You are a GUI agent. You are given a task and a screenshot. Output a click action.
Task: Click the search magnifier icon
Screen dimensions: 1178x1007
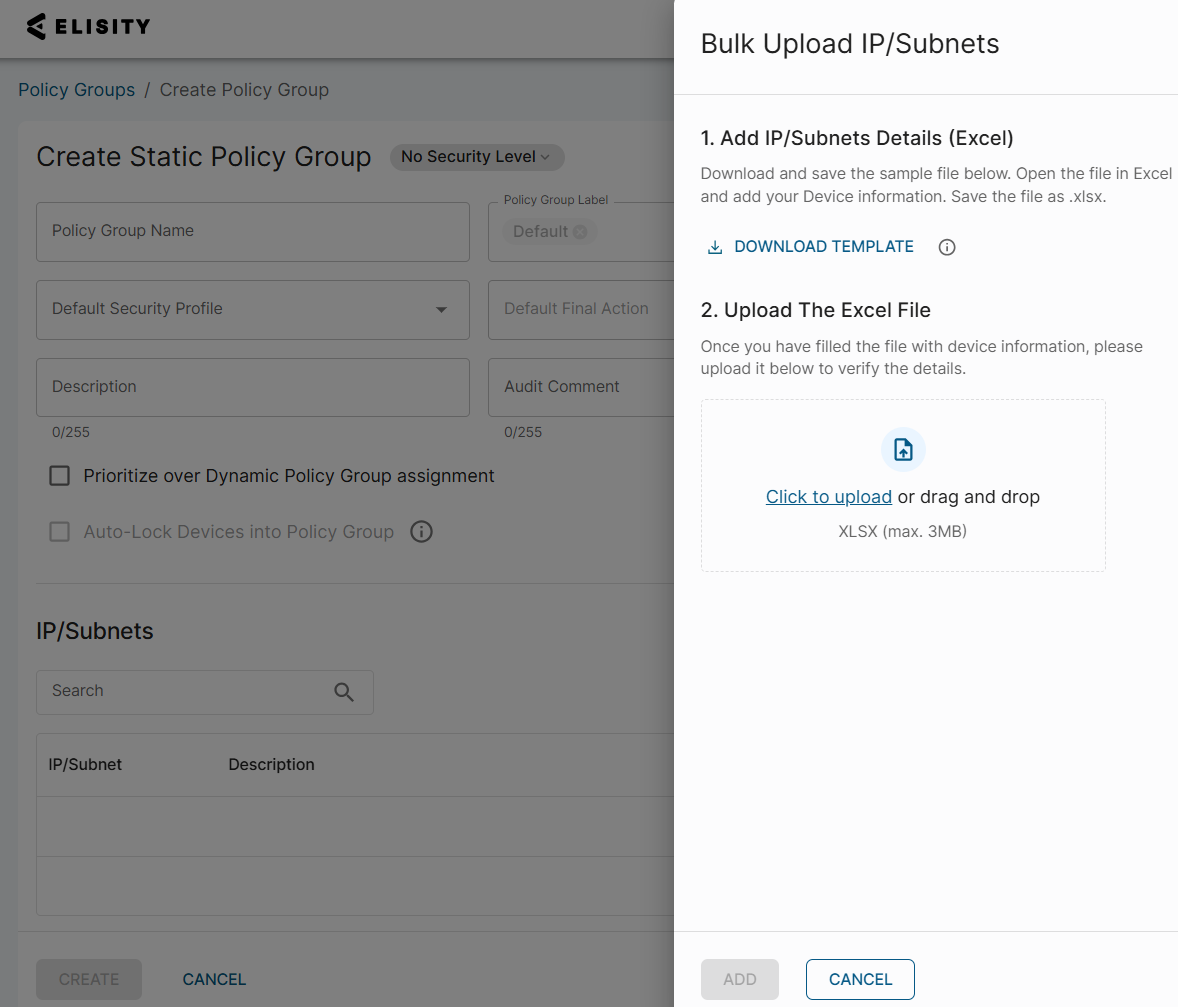344,692
